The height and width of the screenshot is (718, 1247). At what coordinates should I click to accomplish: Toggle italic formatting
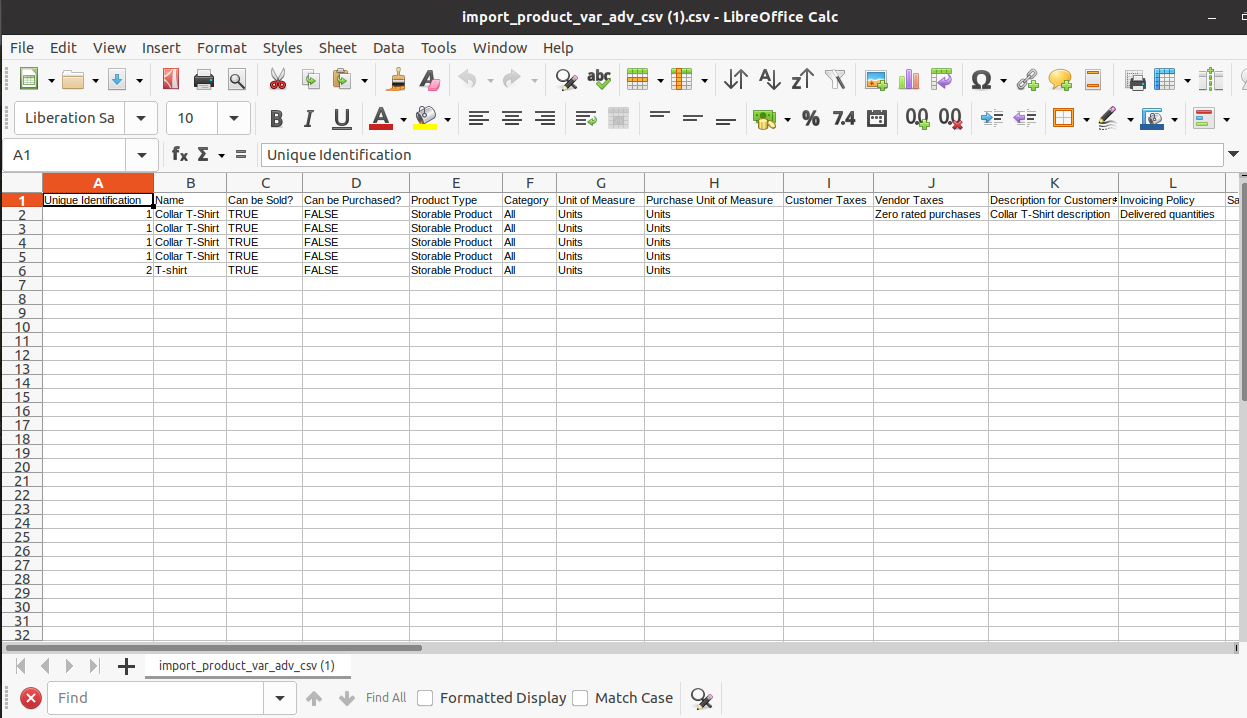(309, 118)
